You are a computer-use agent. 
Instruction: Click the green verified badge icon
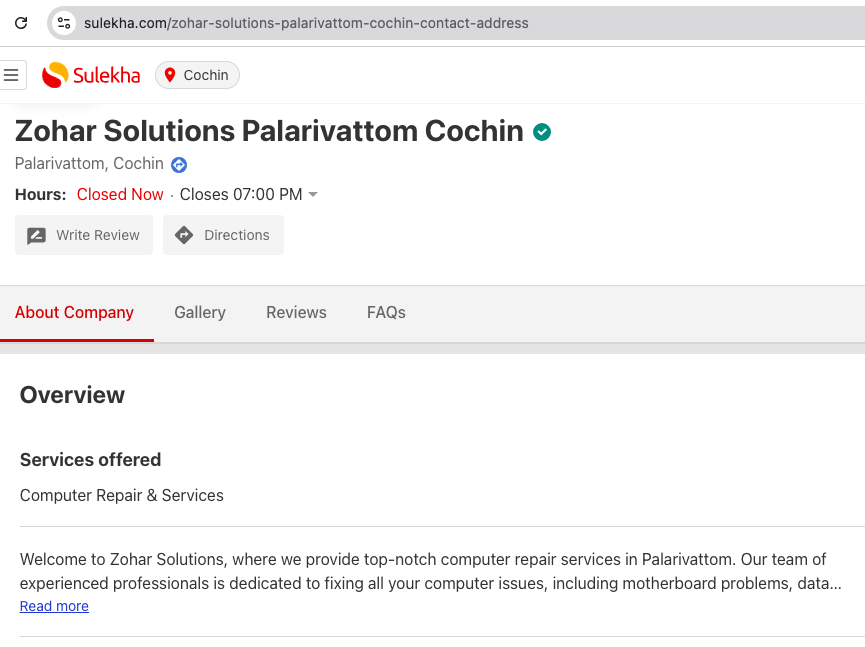[x=542, y=132]
